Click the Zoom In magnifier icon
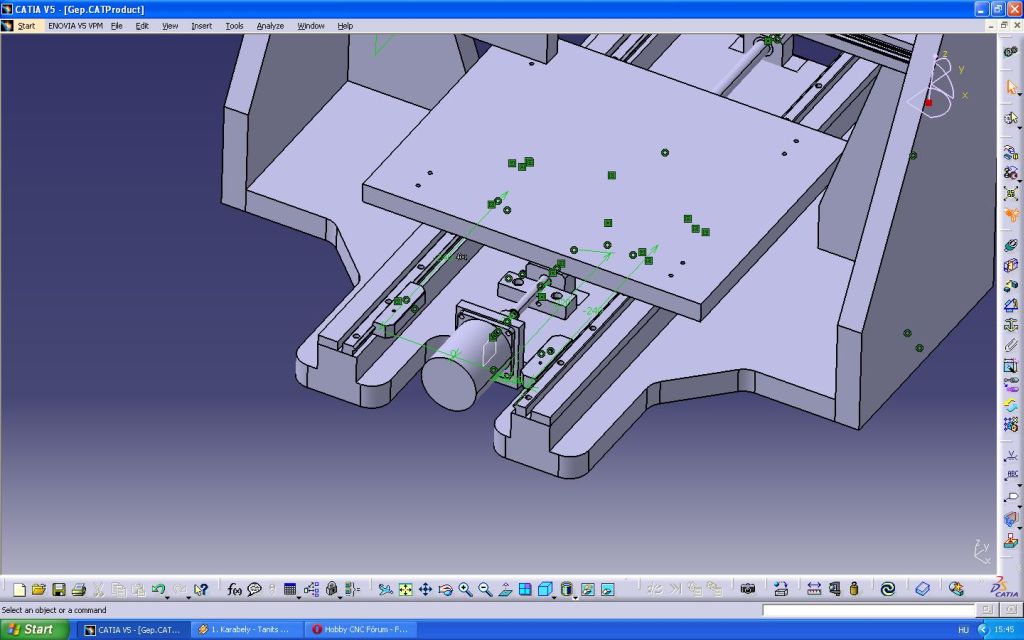 tap(465, 590)
